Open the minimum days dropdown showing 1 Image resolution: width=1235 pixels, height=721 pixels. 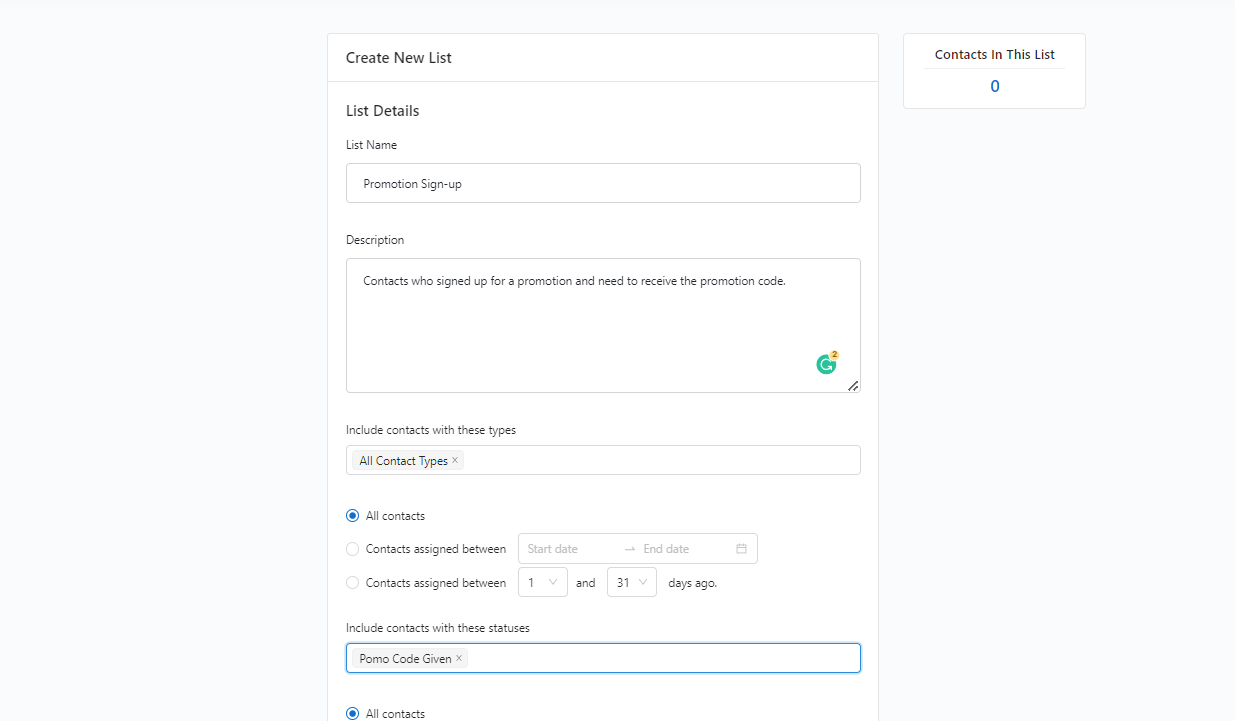coord(542,582)
